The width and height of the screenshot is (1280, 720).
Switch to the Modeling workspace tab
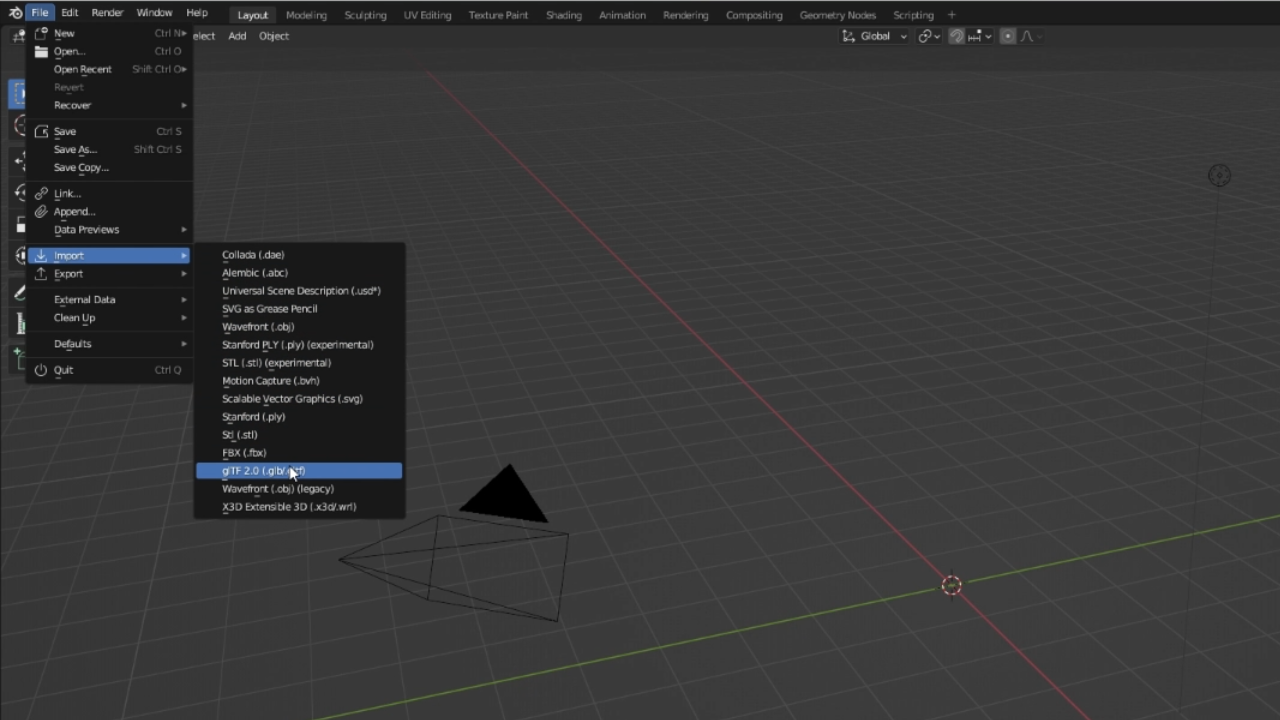point(306,15)
